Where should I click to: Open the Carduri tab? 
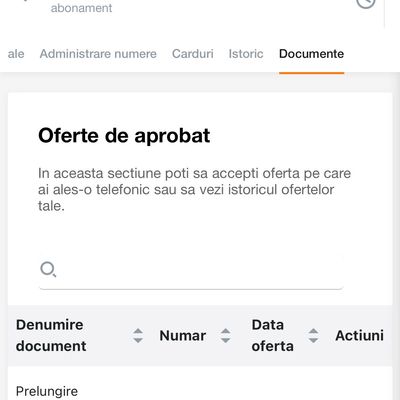(193, 54)
